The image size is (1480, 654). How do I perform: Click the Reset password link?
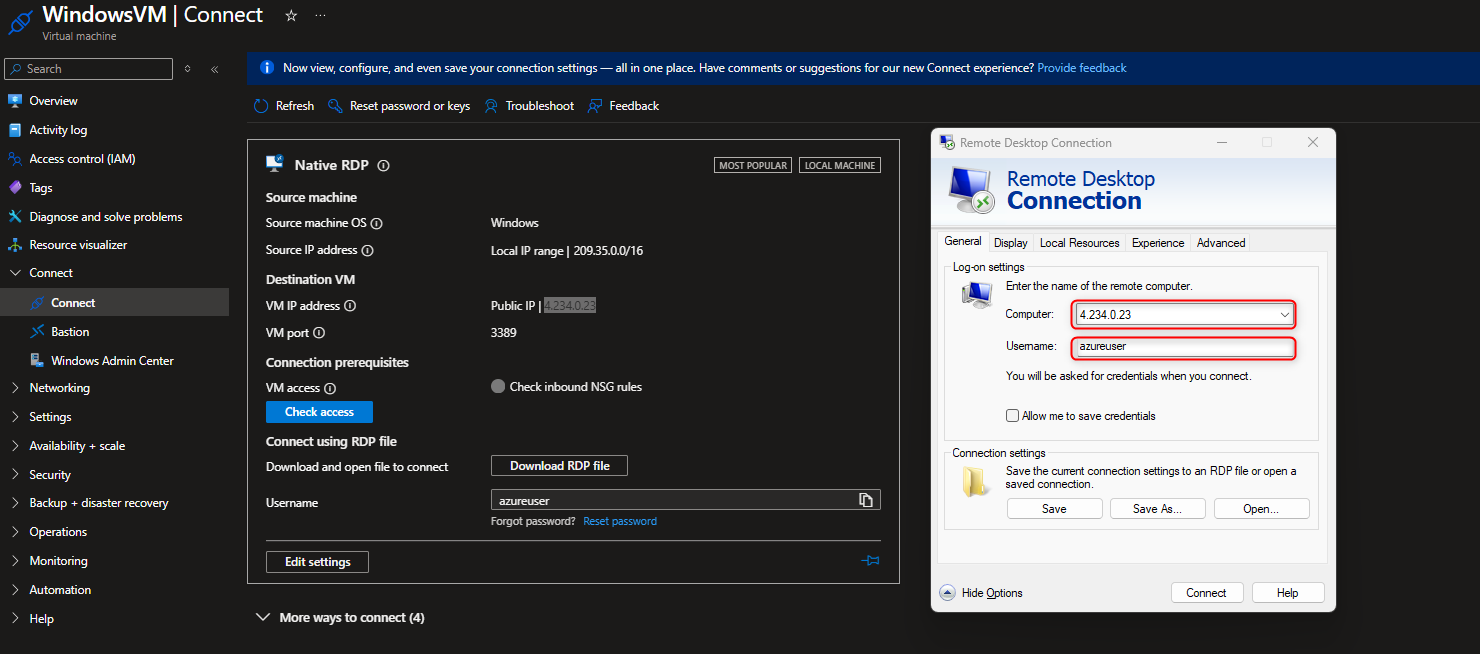click(x=620, y=521)
